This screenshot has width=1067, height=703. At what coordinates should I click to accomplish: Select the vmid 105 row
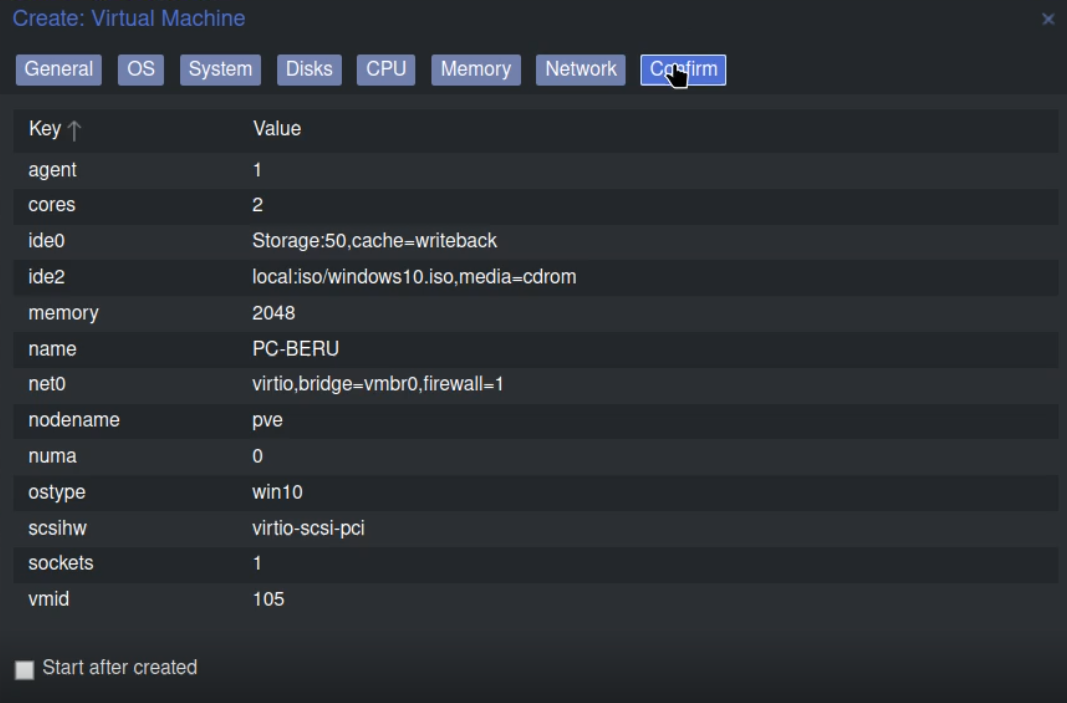[535, 599]
